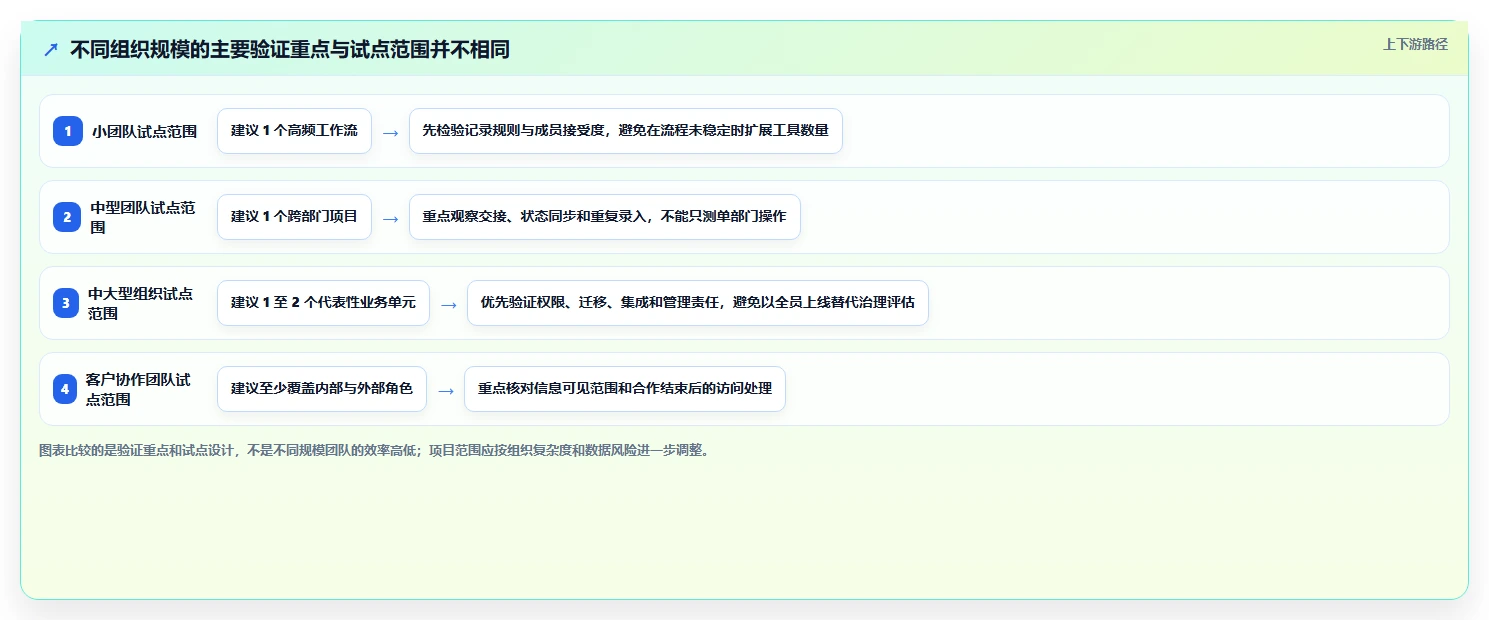Select the 客户协作团队试点范围 label
The width and height of the screenshot is (1489, 620).
(x=139, y=389)
